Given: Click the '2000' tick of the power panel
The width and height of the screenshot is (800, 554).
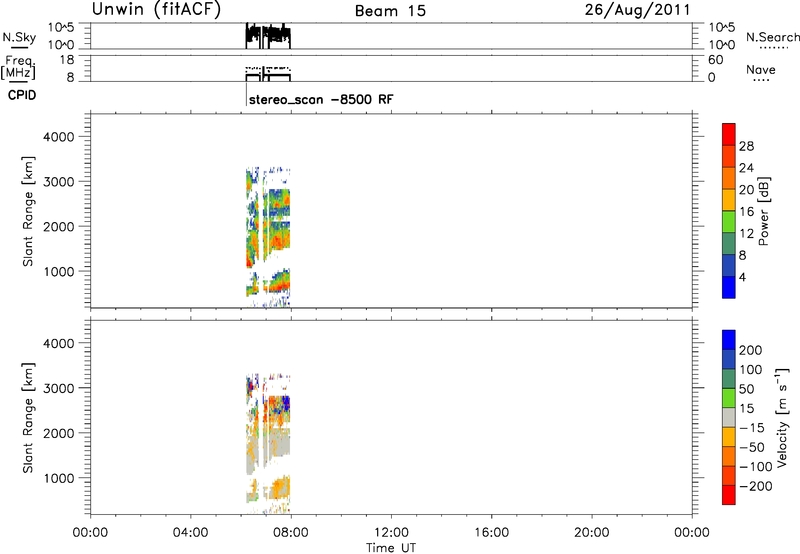Looking at the screenshot, I should 58,226.
